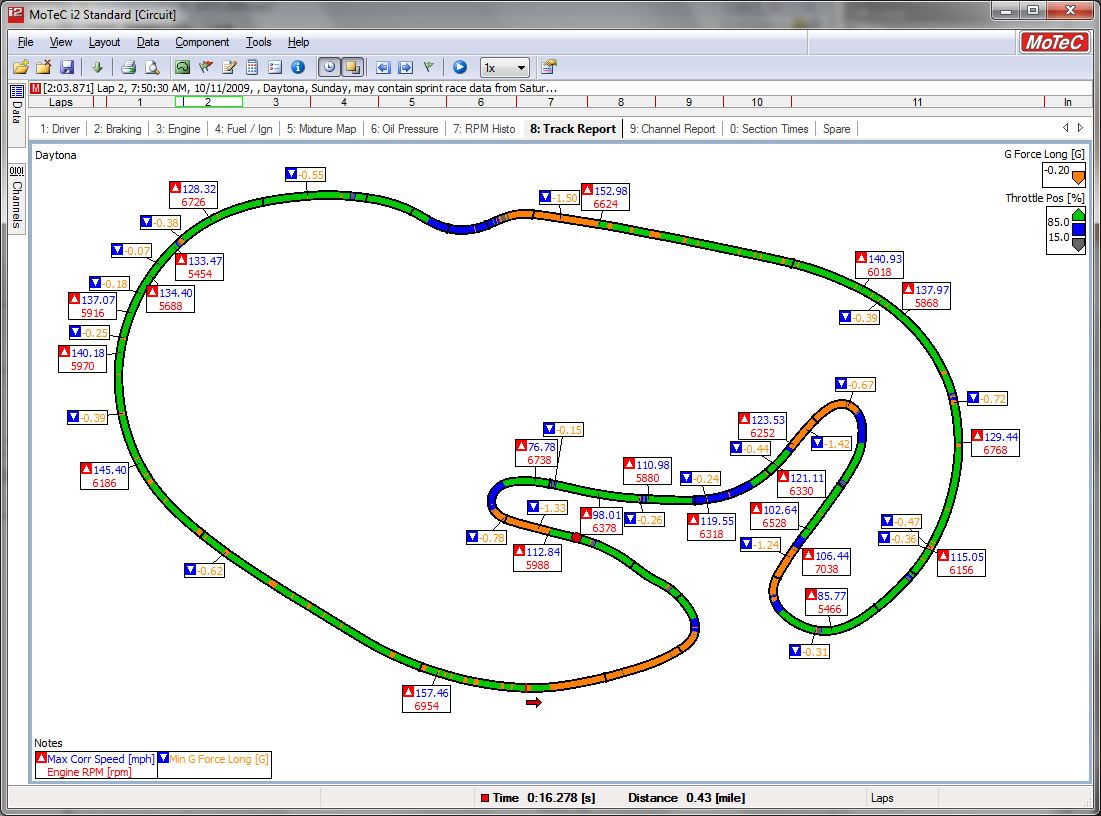Switch to the 5: Mixture Map tab

pyautogui.click(x=322, y=129)
